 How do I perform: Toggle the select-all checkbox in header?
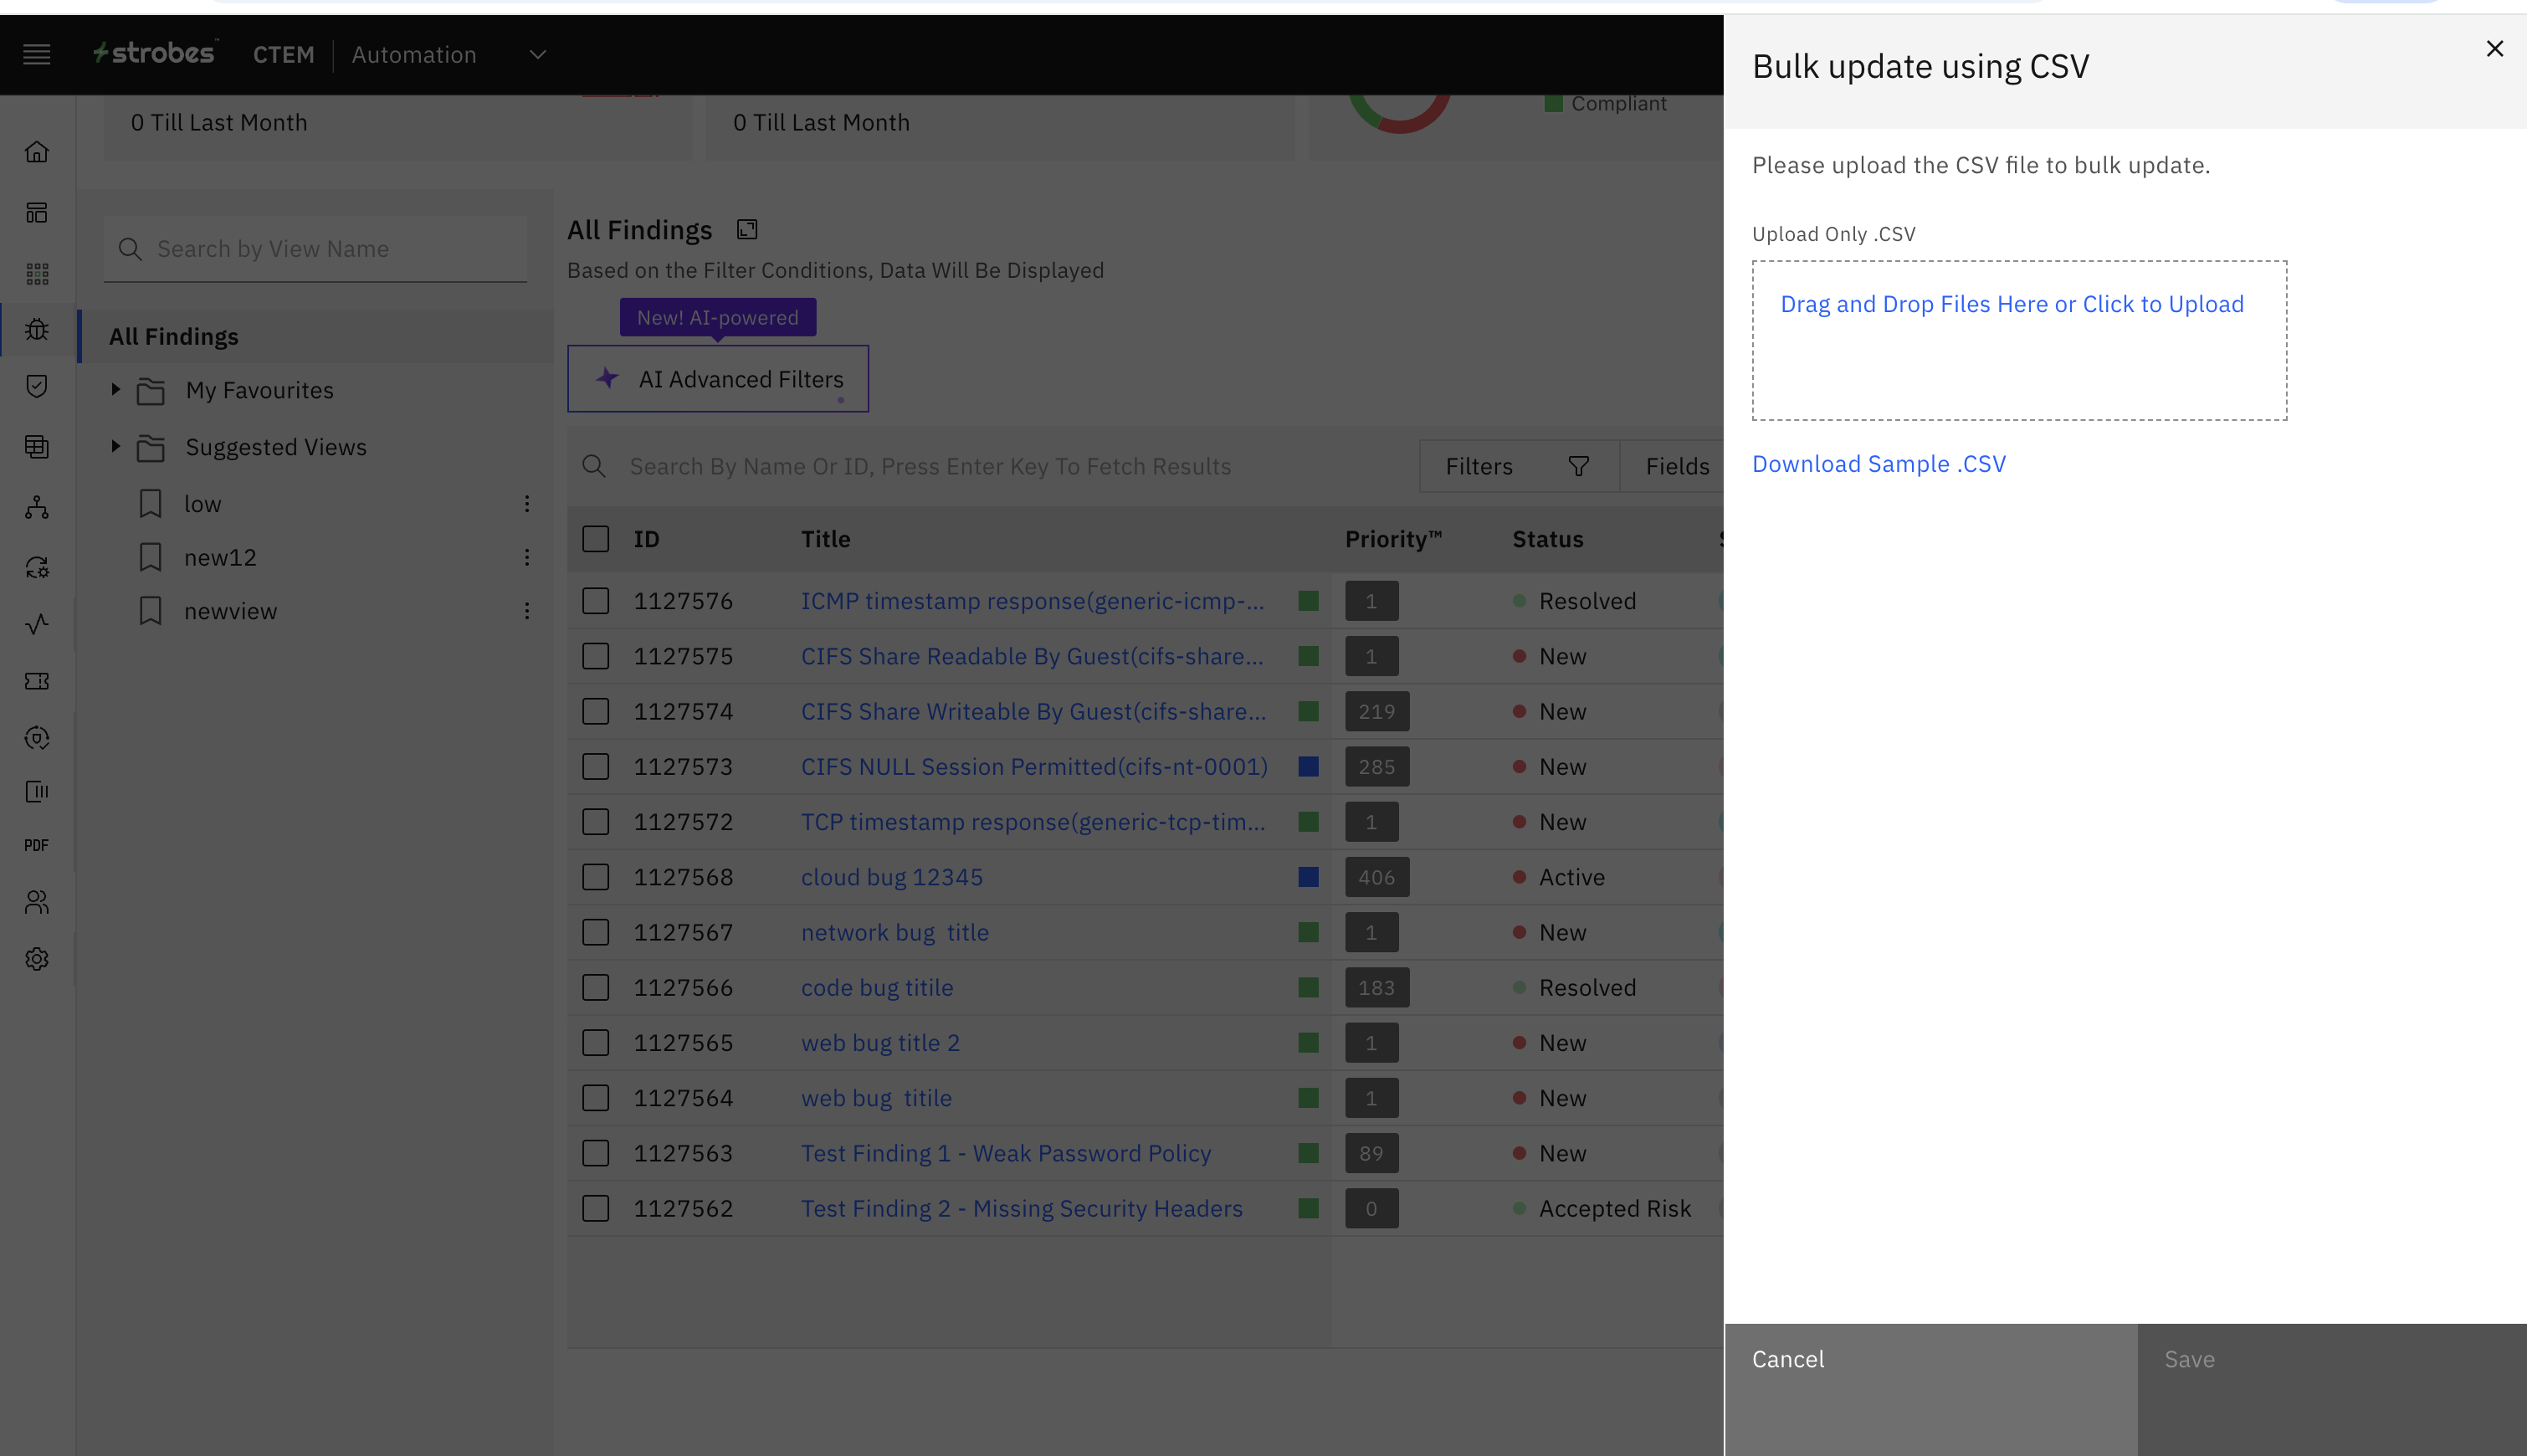pos(596,539)
